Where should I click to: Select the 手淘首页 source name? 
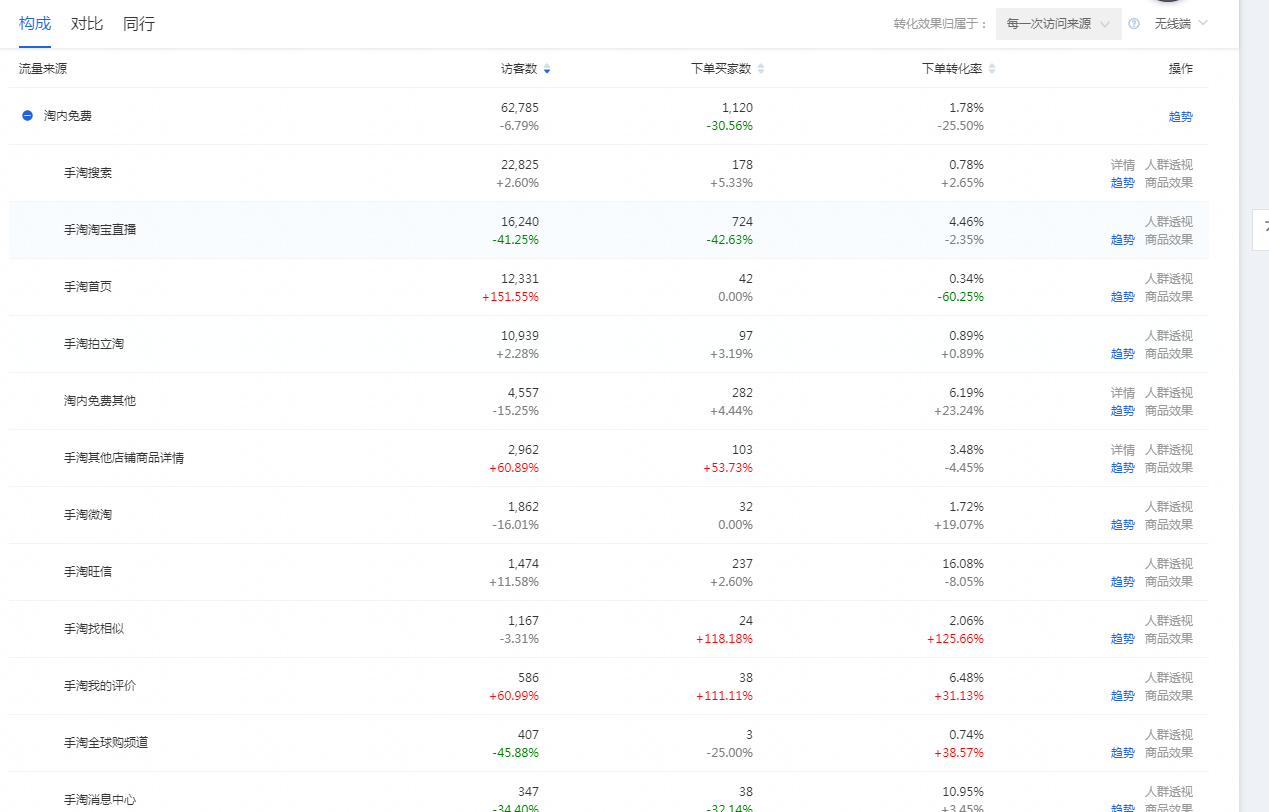(x=88, y=287)
